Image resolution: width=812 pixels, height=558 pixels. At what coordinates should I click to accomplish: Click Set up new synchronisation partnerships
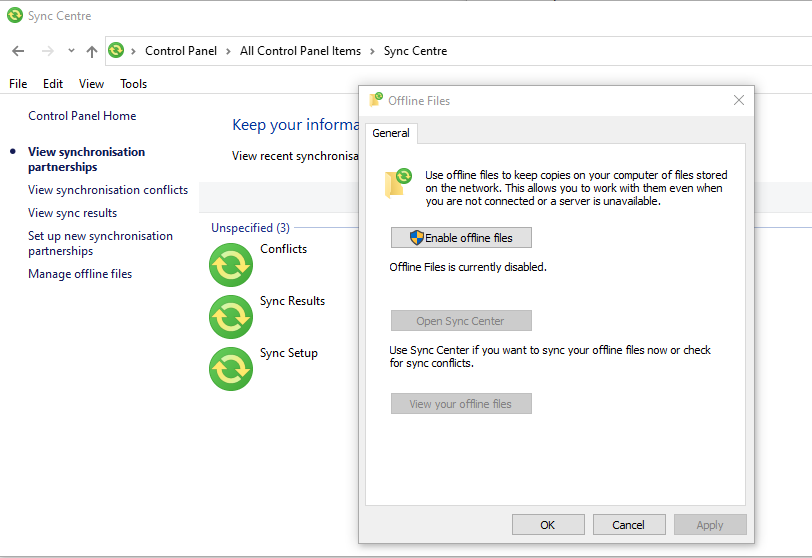pyautogui.click(x=100, y=243)
